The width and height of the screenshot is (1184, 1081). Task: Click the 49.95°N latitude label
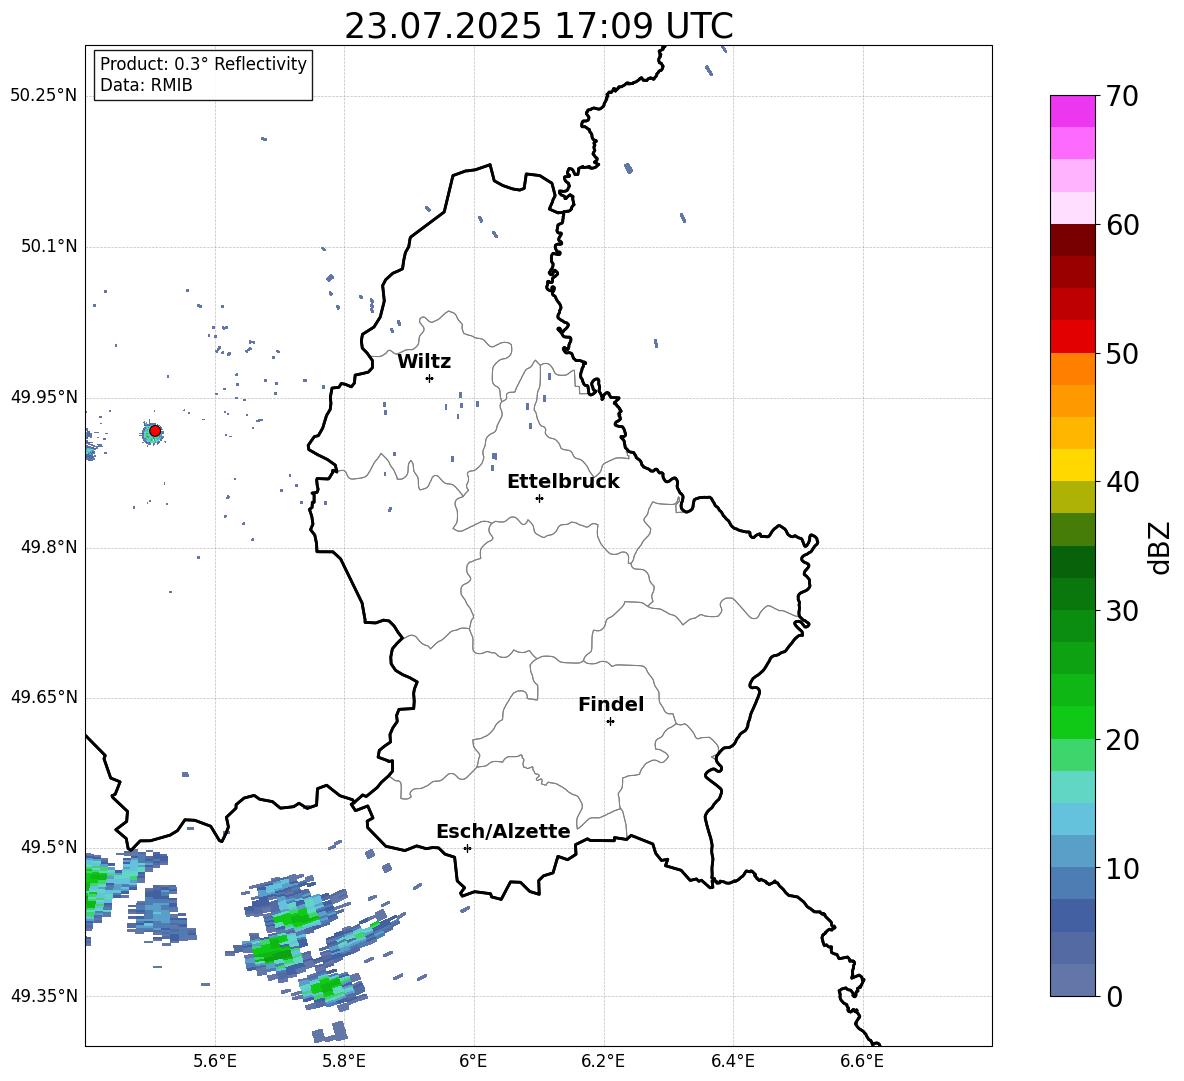coord(44,397)
